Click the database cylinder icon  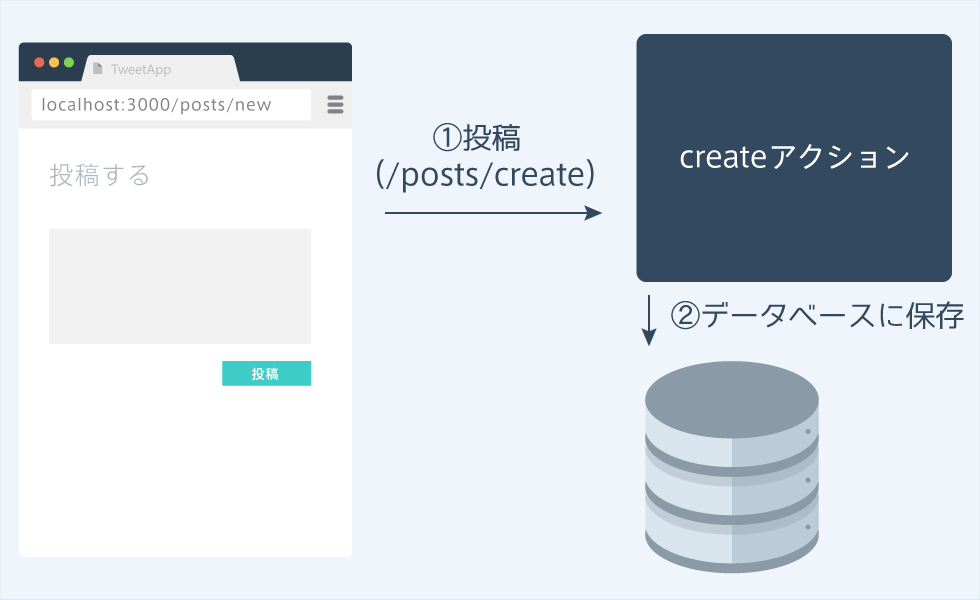click(732, 466)
